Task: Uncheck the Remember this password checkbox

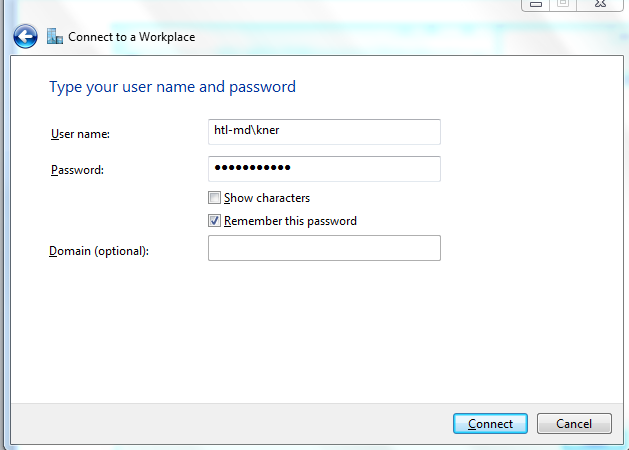Action: [x=214, y=221]
